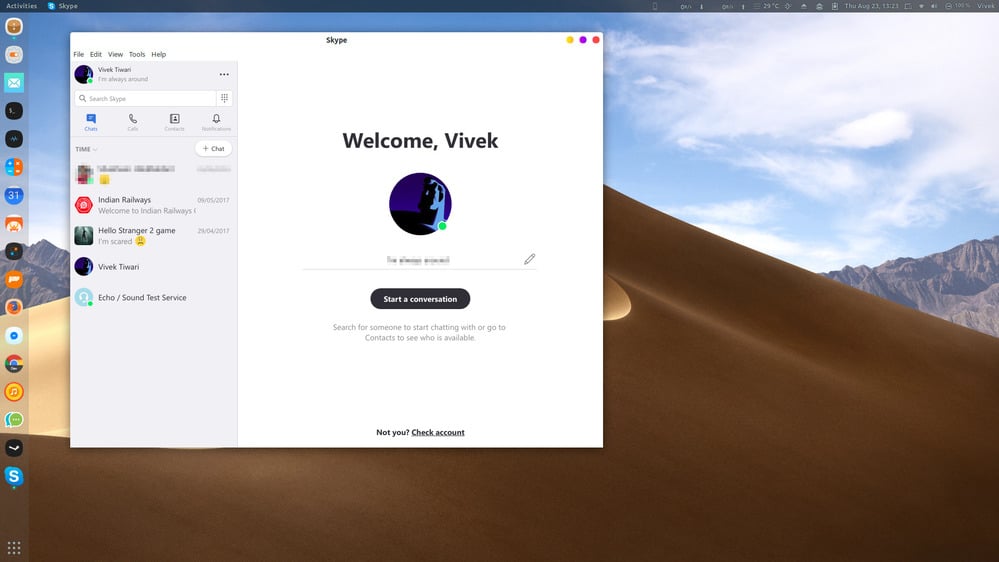Open the File menu
Image resolution: width=999 pixels, height=562 pixels.
tap(78, 54)
